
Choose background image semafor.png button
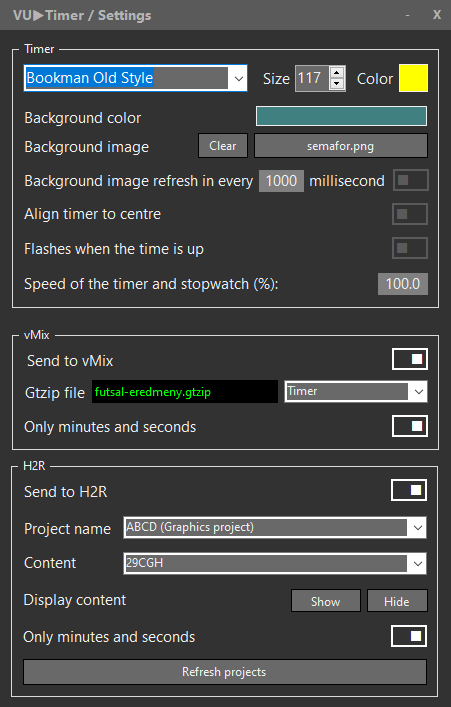[341, 146]
